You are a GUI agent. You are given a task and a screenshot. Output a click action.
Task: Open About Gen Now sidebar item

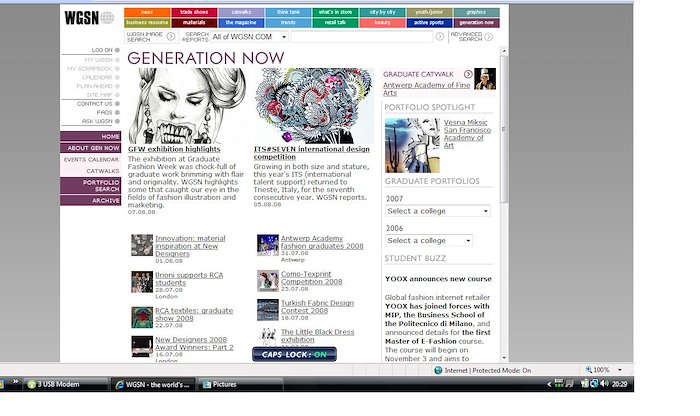click(91, 148)
